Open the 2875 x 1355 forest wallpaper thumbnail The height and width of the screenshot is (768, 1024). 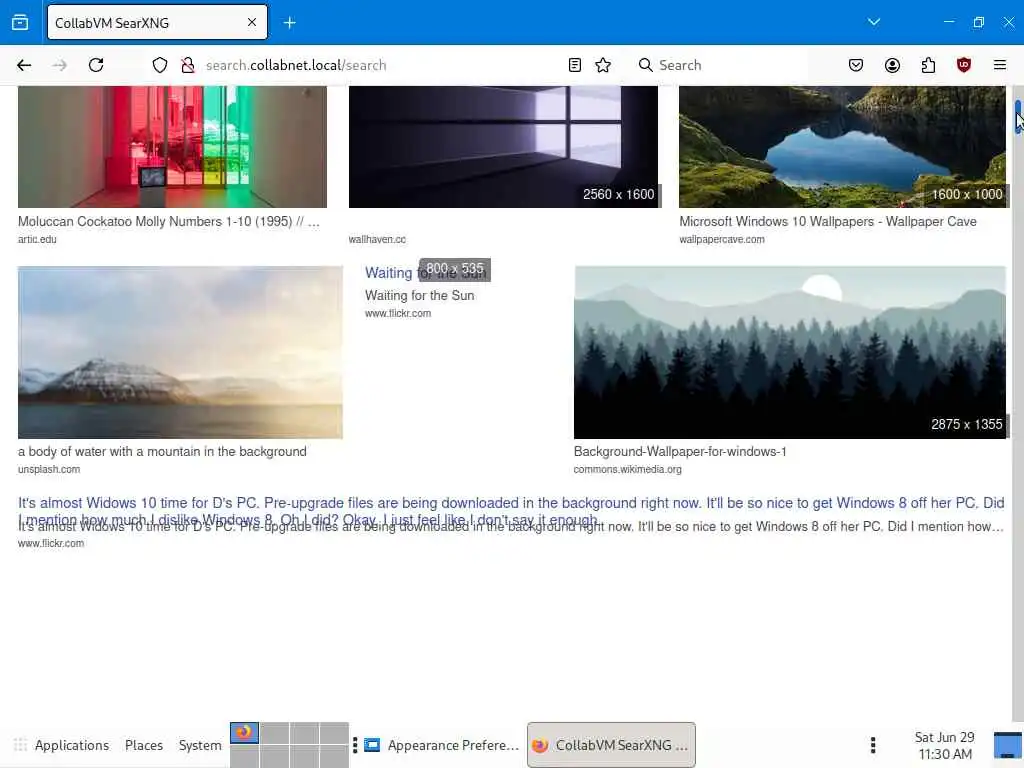(790, 352)
